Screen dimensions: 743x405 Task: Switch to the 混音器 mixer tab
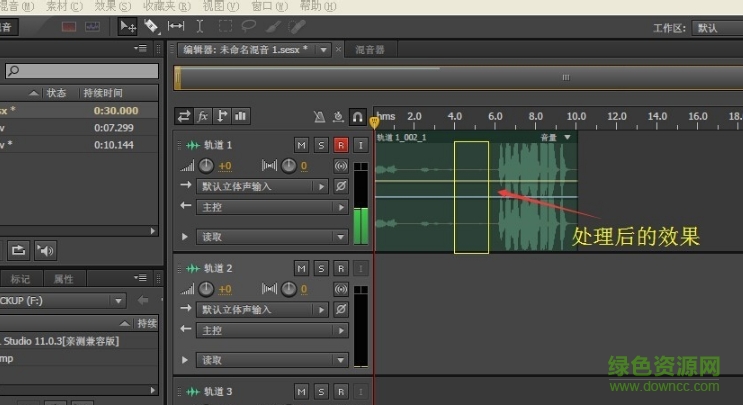coord(369,48)
